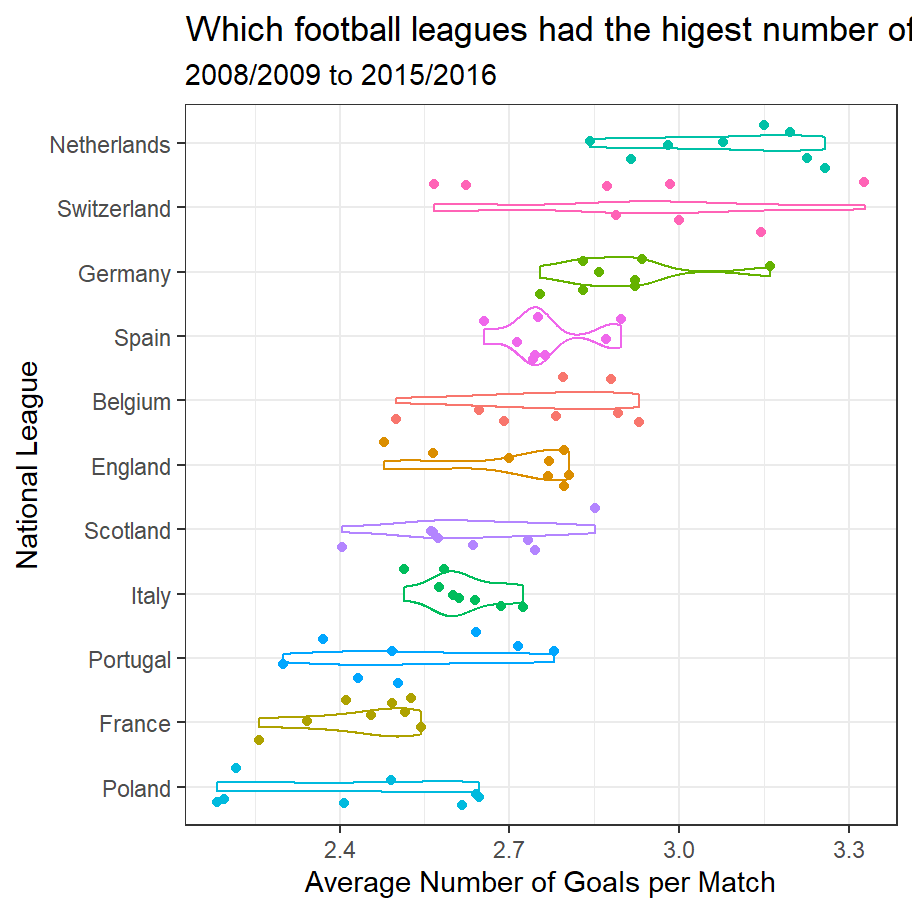Click the rightmost pink Switzerland data point
The image size is (912, 912).
(864, 182)
